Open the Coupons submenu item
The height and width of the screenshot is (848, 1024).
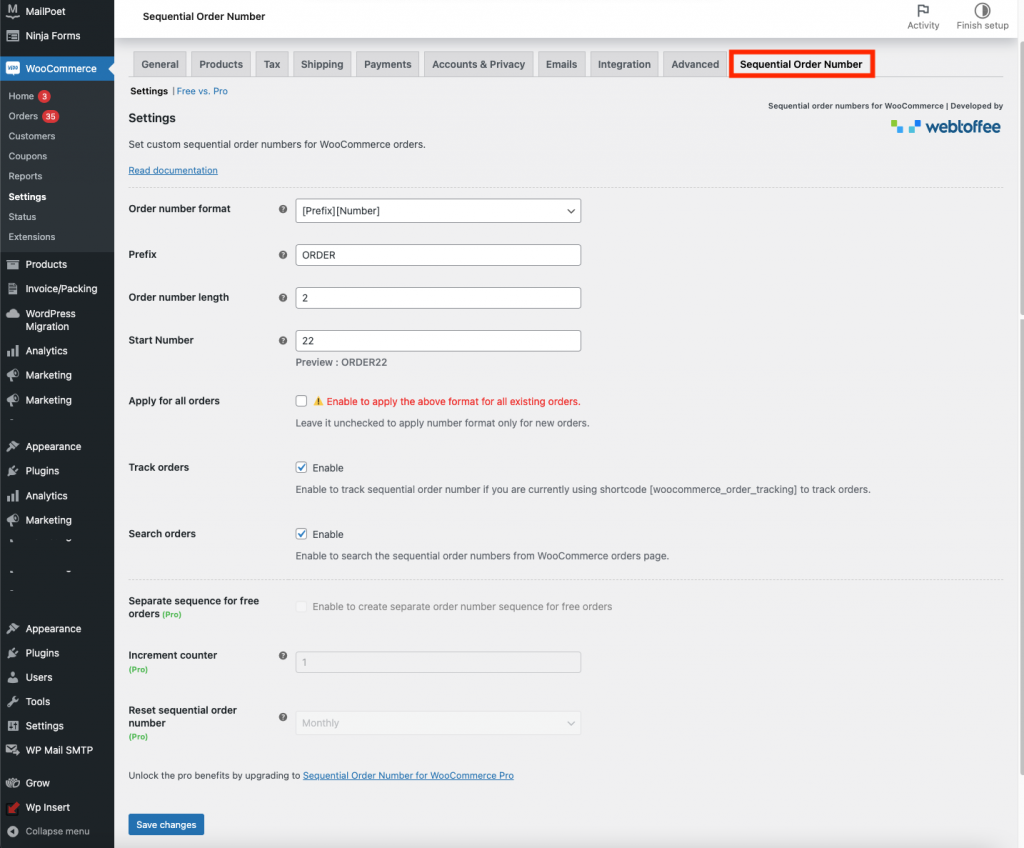pyautogui.click(x=27, y=156)
